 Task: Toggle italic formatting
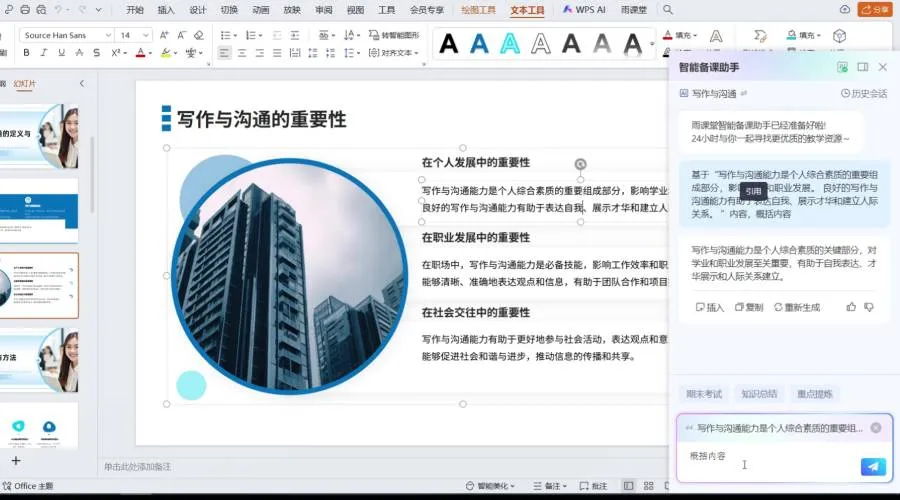pos(44,53)
